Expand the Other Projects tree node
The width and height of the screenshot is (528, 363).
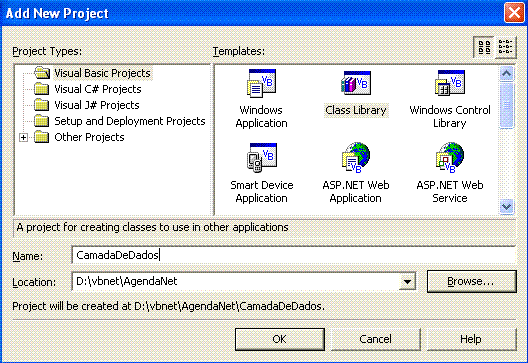coord(24,137)
